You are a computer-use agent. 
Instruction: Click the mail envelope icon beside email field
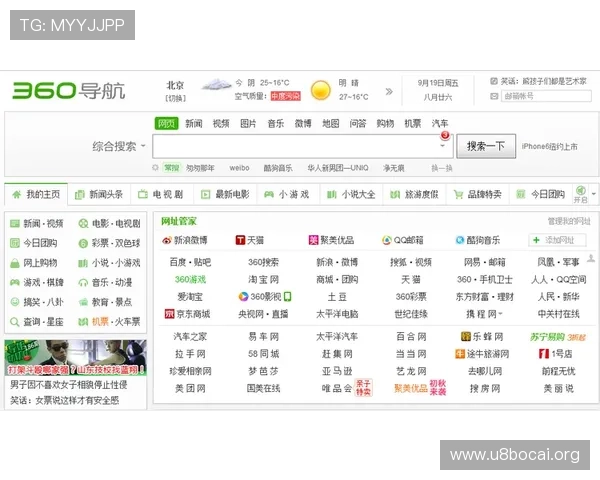coord(494,96)
